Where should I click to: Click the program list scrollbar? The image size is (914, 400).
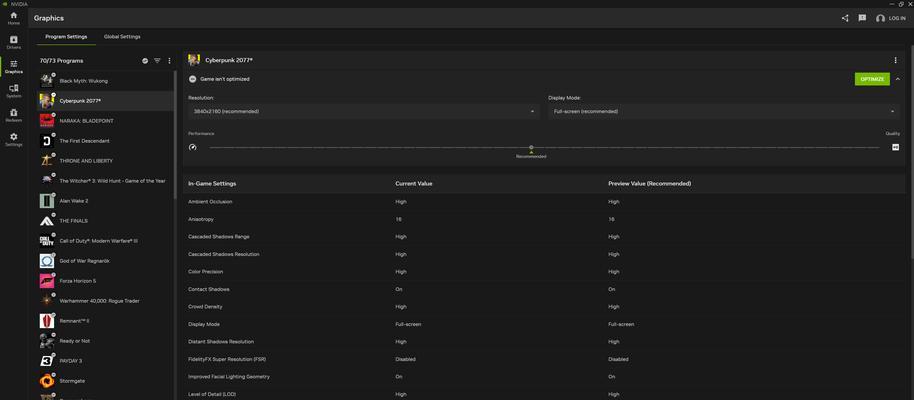[175, 134]
